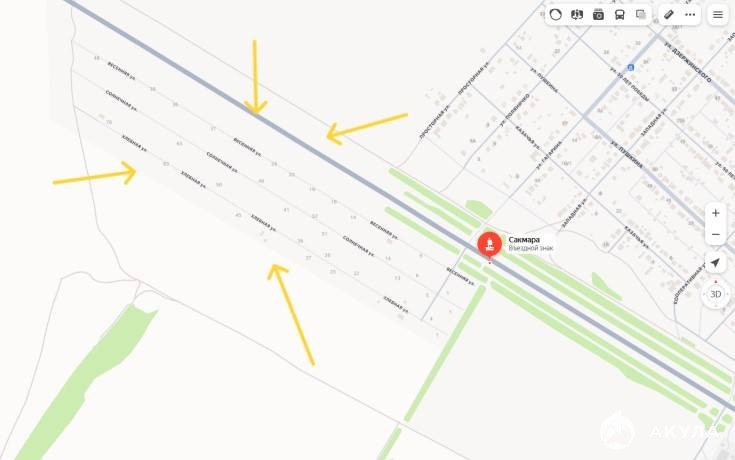Viewport: 735px width, 460px height.
Task: Show public transport with bus icon
Action: coord(620,15)
